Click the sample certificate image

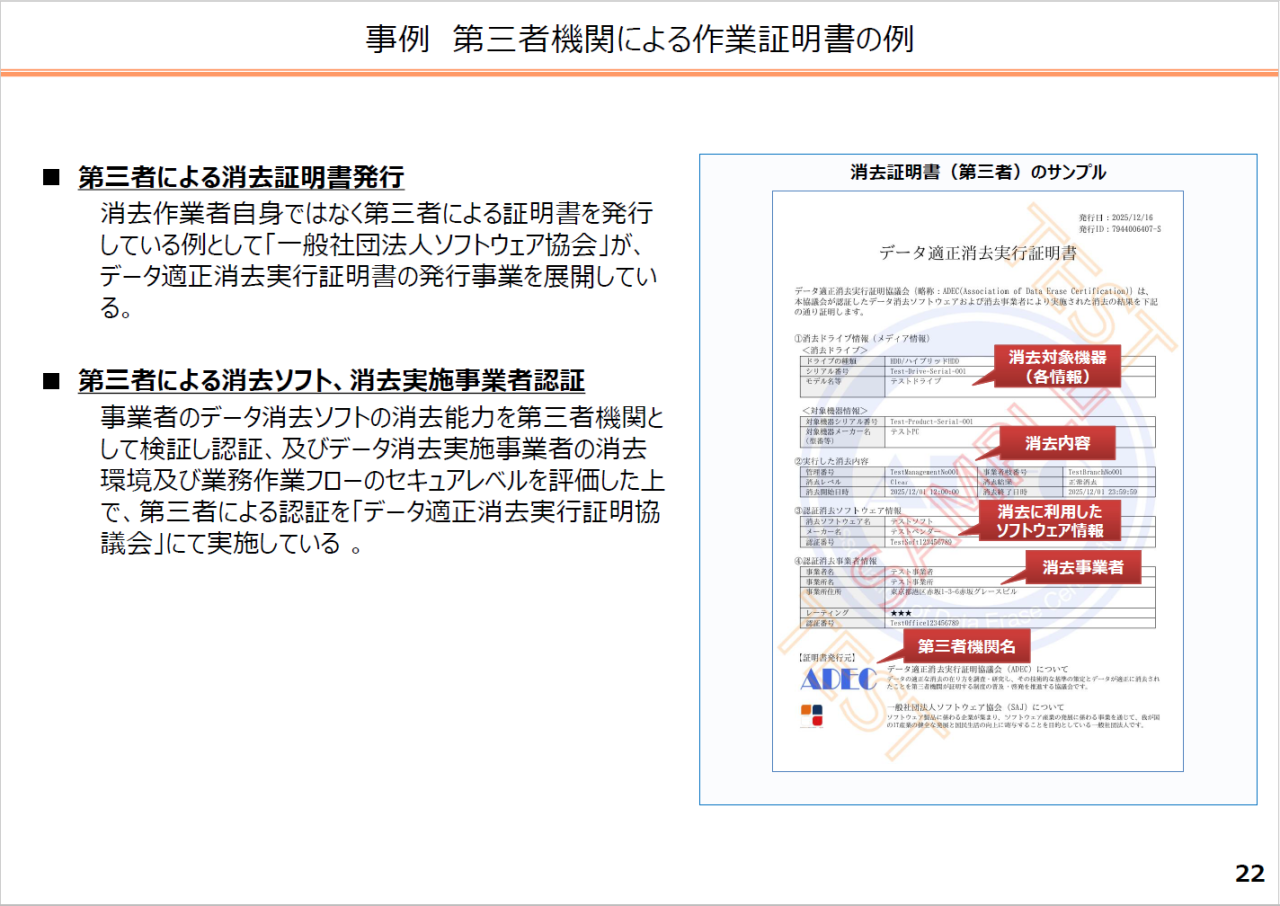tap(978, 481)
